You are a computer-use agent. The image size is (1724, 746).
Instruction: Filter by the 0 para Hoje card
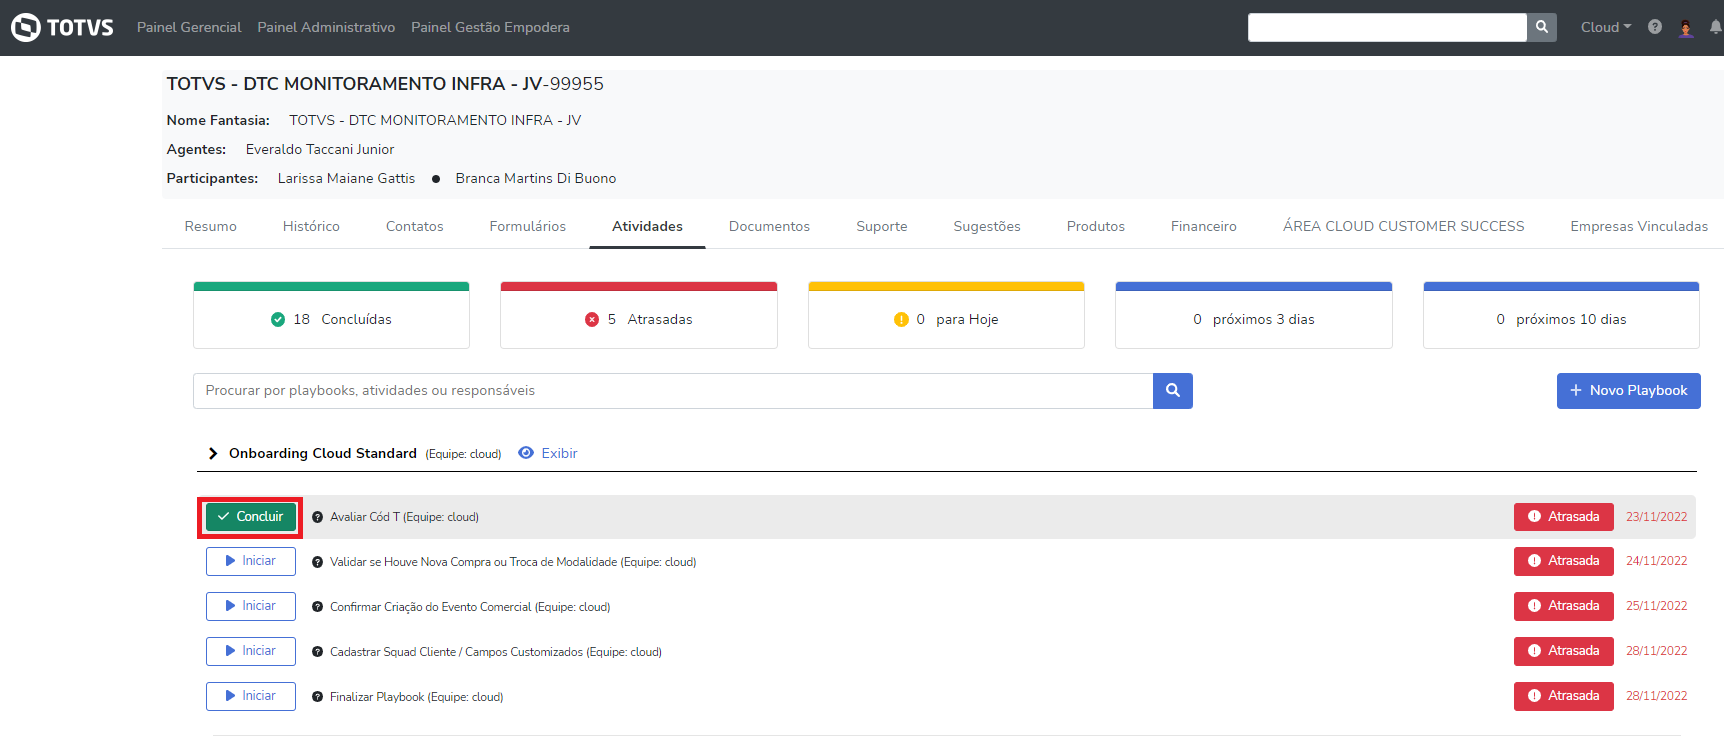pos(946,315)
